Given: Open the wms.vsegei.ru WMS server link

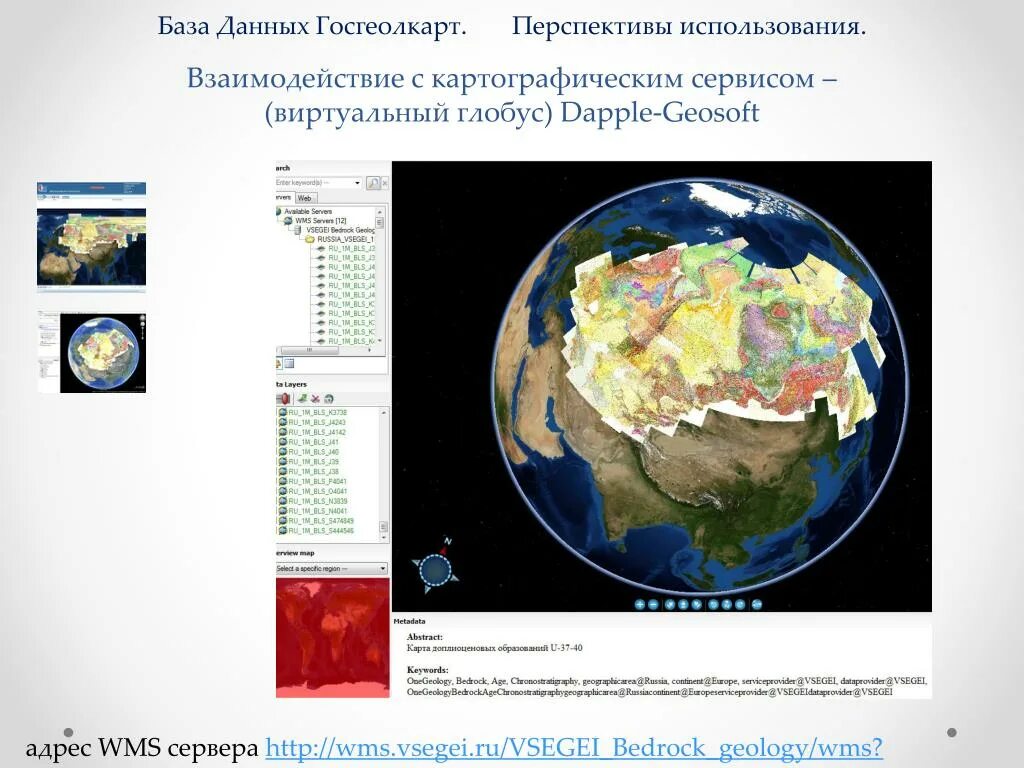Looking at the screenshot, I should click(573, 747).
